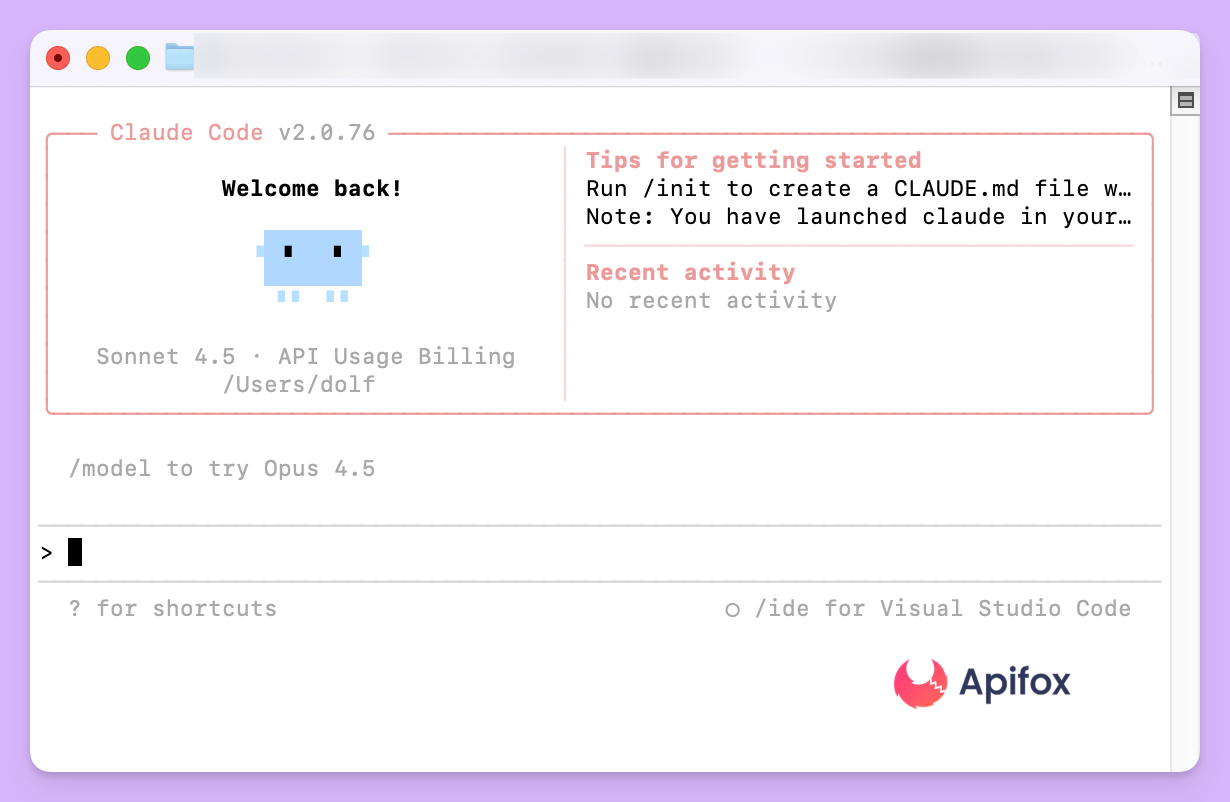Screen dimensions: 1230x802
Task: Select the "Tips for getting started" heading
Action: (753, 160)
